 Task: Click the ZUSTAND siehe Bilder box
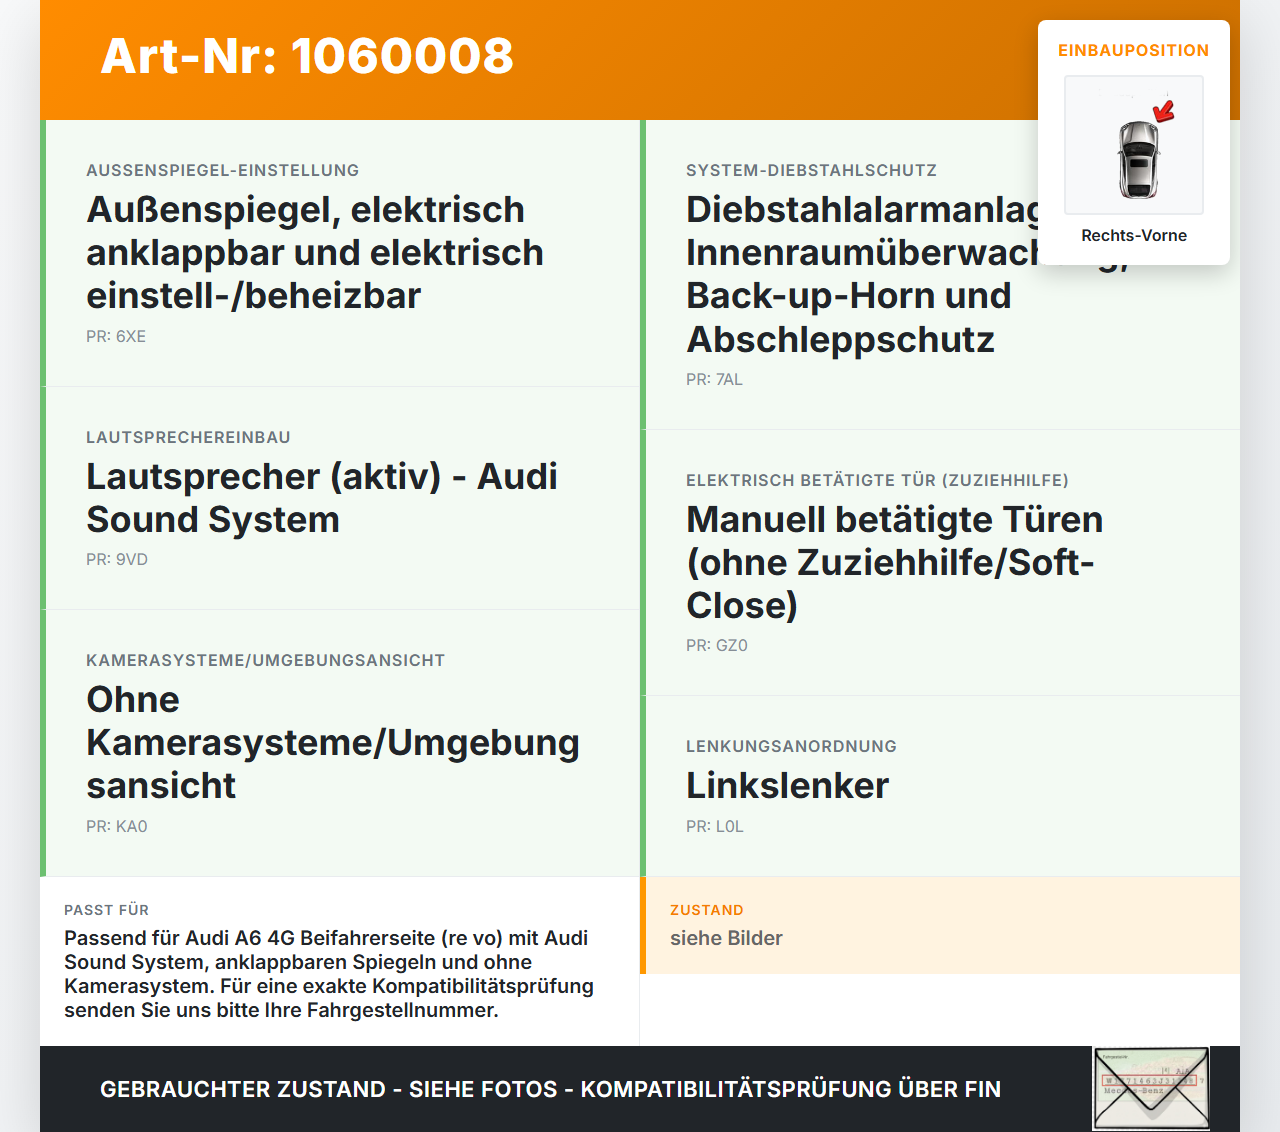[x=940, y=925]
